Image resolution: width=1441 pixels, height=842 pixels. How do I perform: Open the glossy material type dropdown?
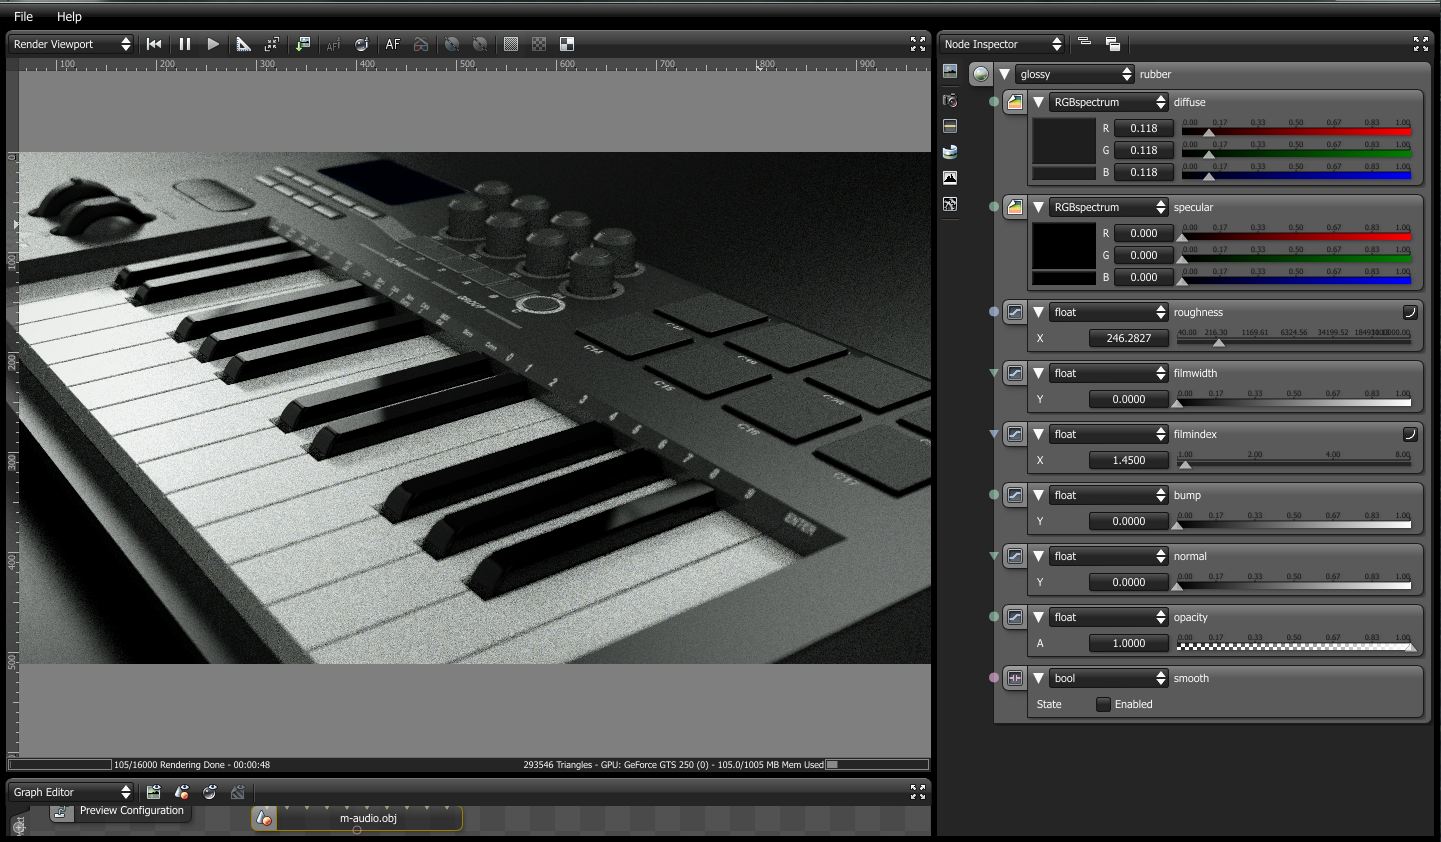(1074, 74)
